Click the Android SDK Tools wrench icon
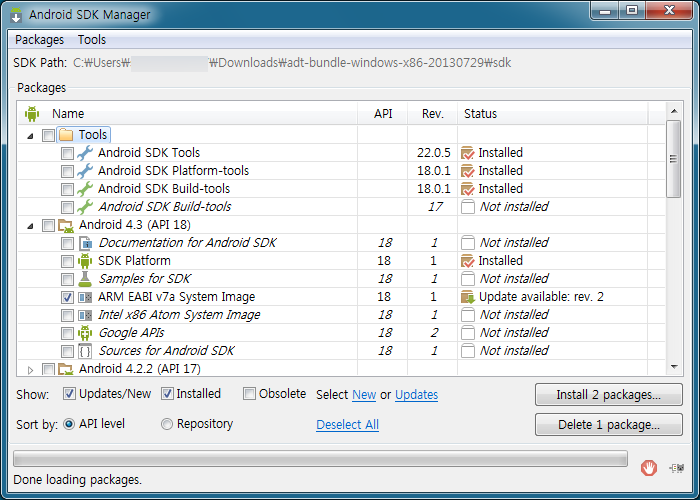 (x=85, y=153)
